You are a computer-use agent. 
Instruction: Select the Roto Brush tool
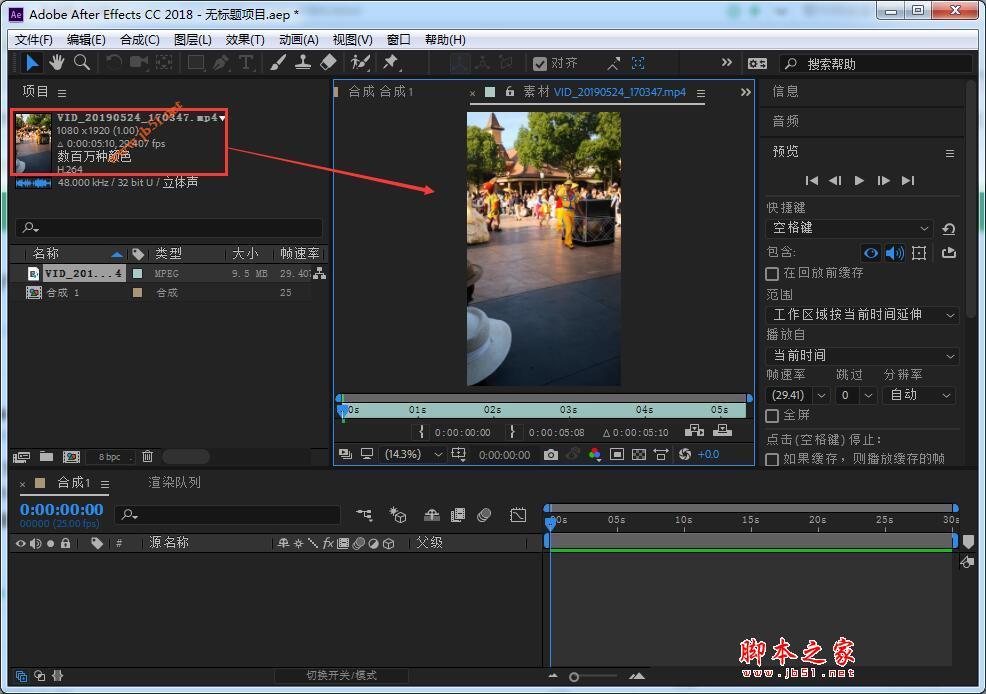pos(360,62)
